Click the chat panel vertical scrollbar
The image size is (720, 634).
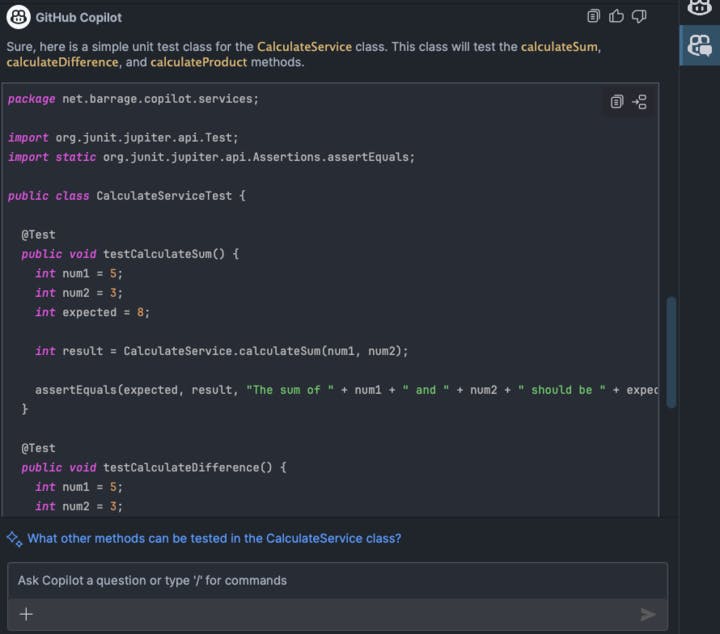(x=671, y=352)
